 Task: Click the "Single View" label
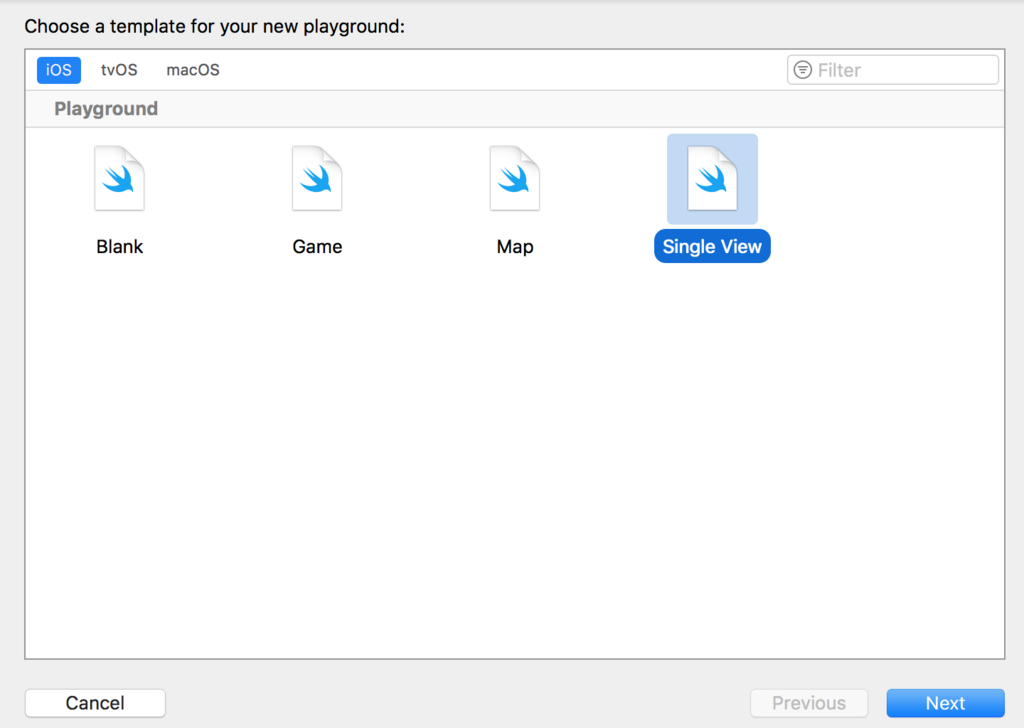click(x=712, y=246)
